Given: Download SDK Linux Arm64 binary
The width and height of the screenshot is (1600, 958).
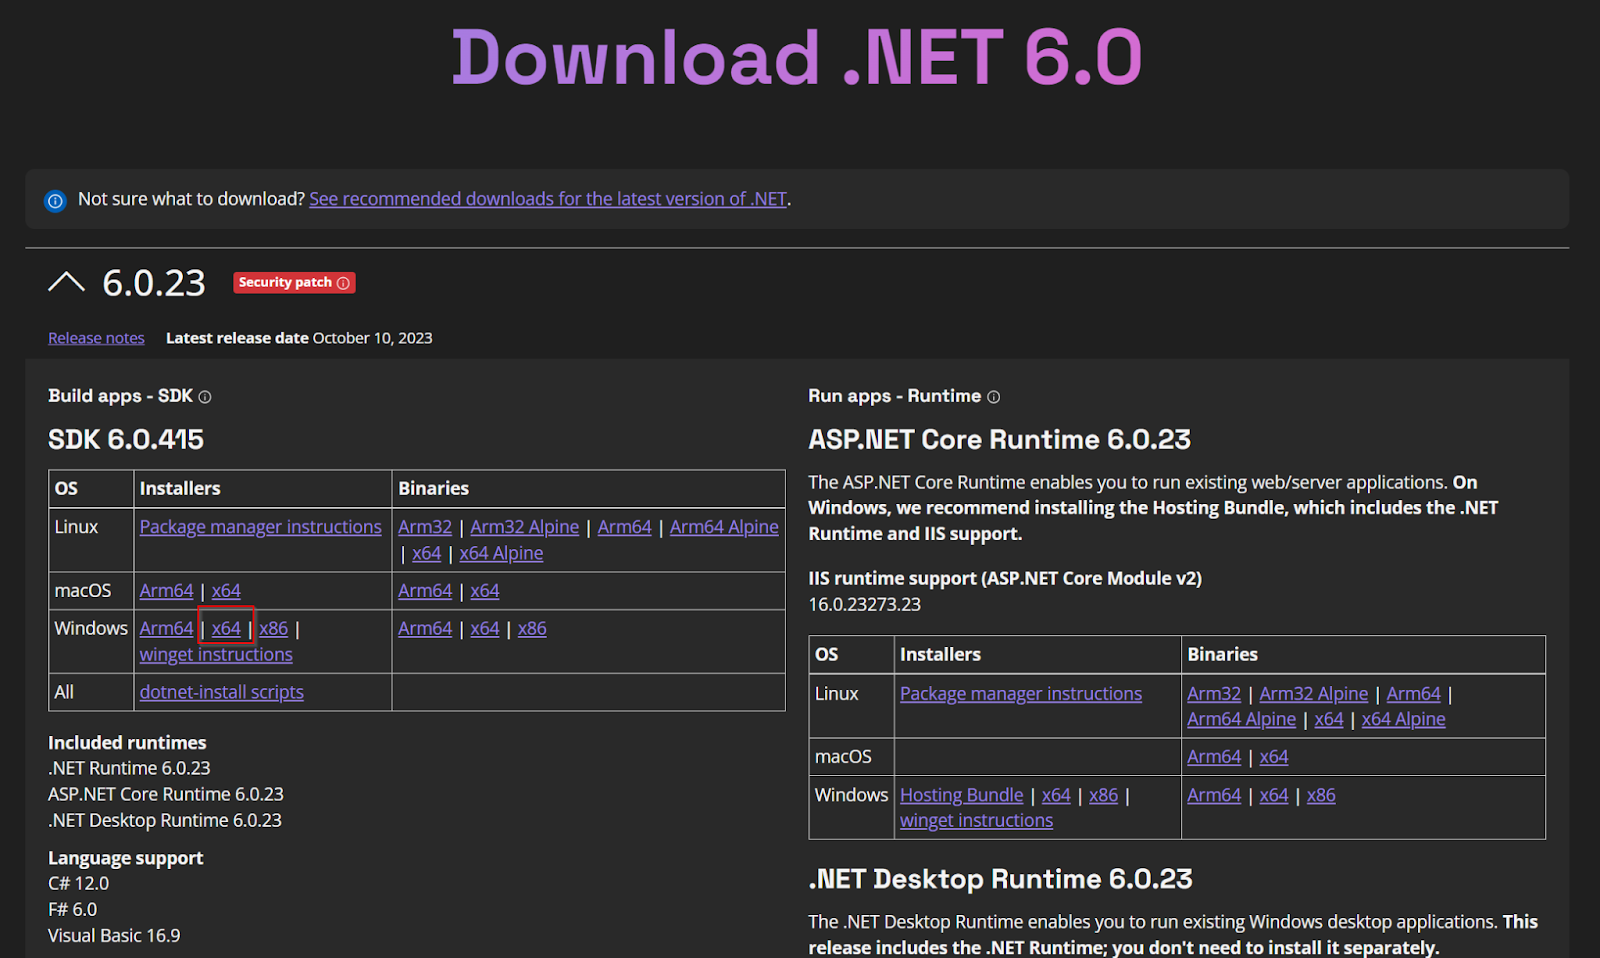Looking at the screenshot, I should pyautogui.click(x=624, y=527).
